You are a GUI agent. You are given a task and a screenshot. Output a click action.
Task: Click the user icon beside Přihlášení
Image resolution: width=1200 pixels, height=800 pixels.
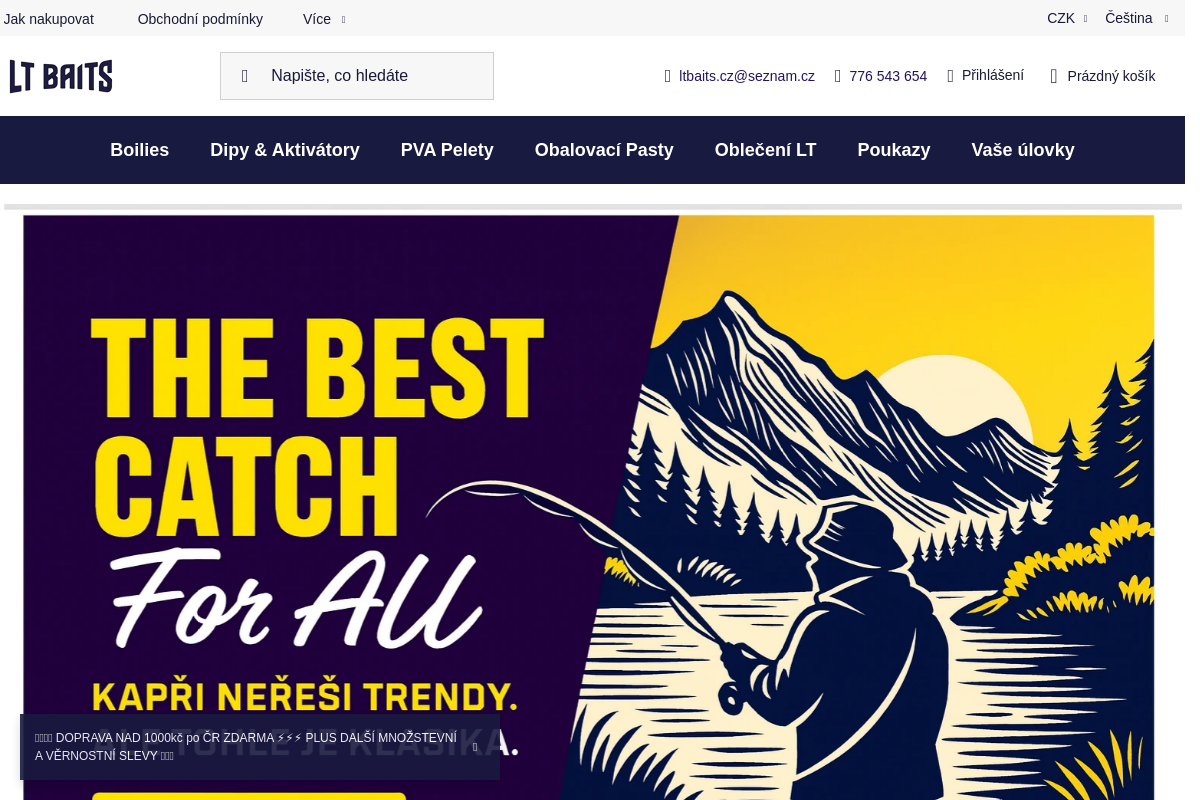point(951,76)
